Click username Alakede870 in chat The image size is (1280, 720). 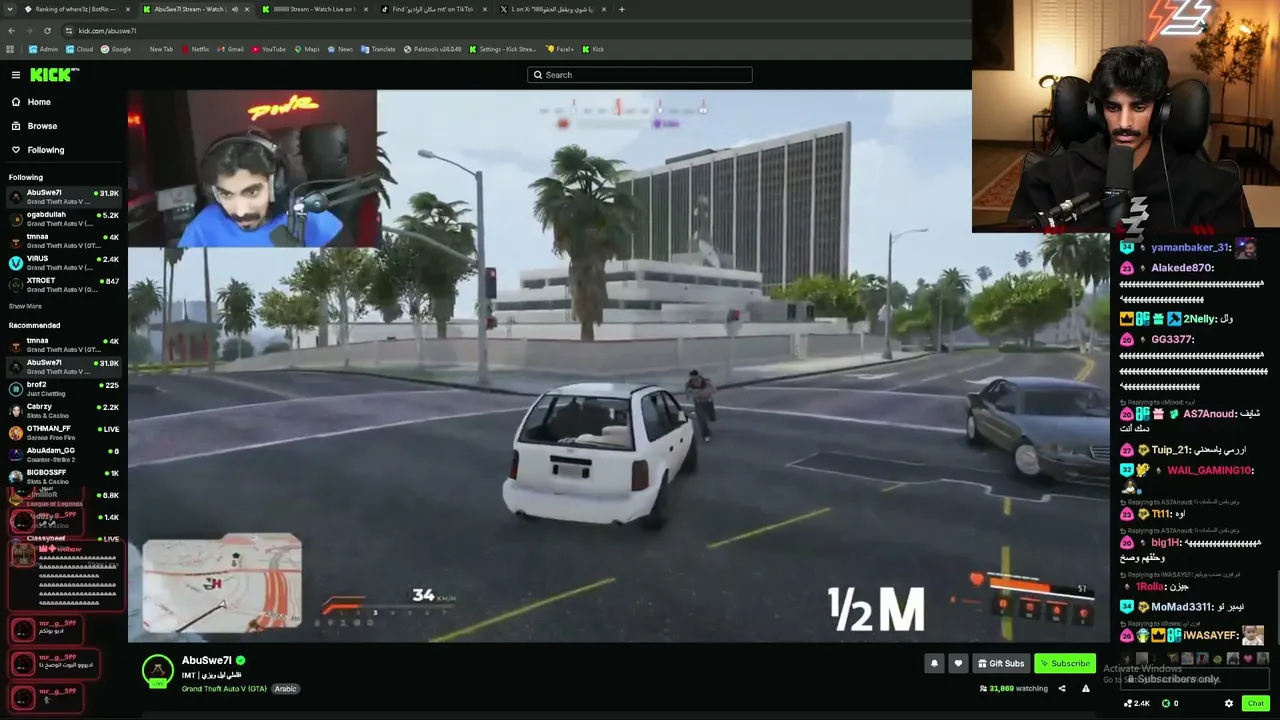point(1181,268)
